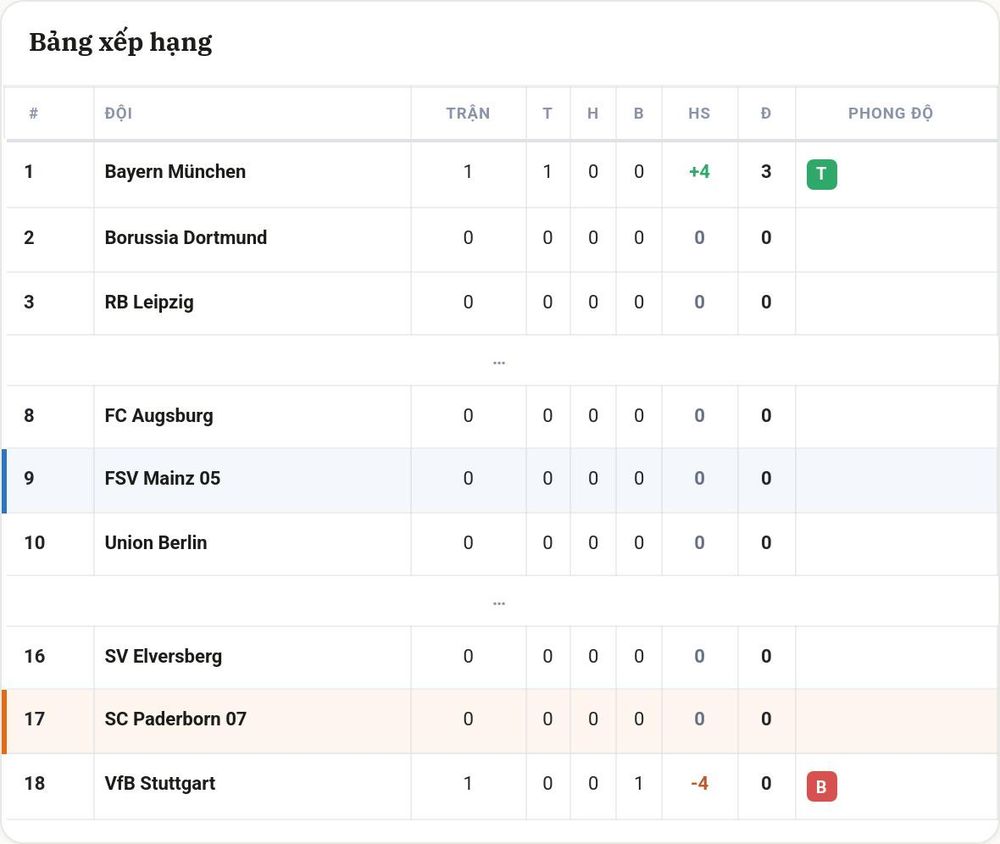Click the FC Augsburg team name
The image size is (1000, 844).
[x=159, y=416]
